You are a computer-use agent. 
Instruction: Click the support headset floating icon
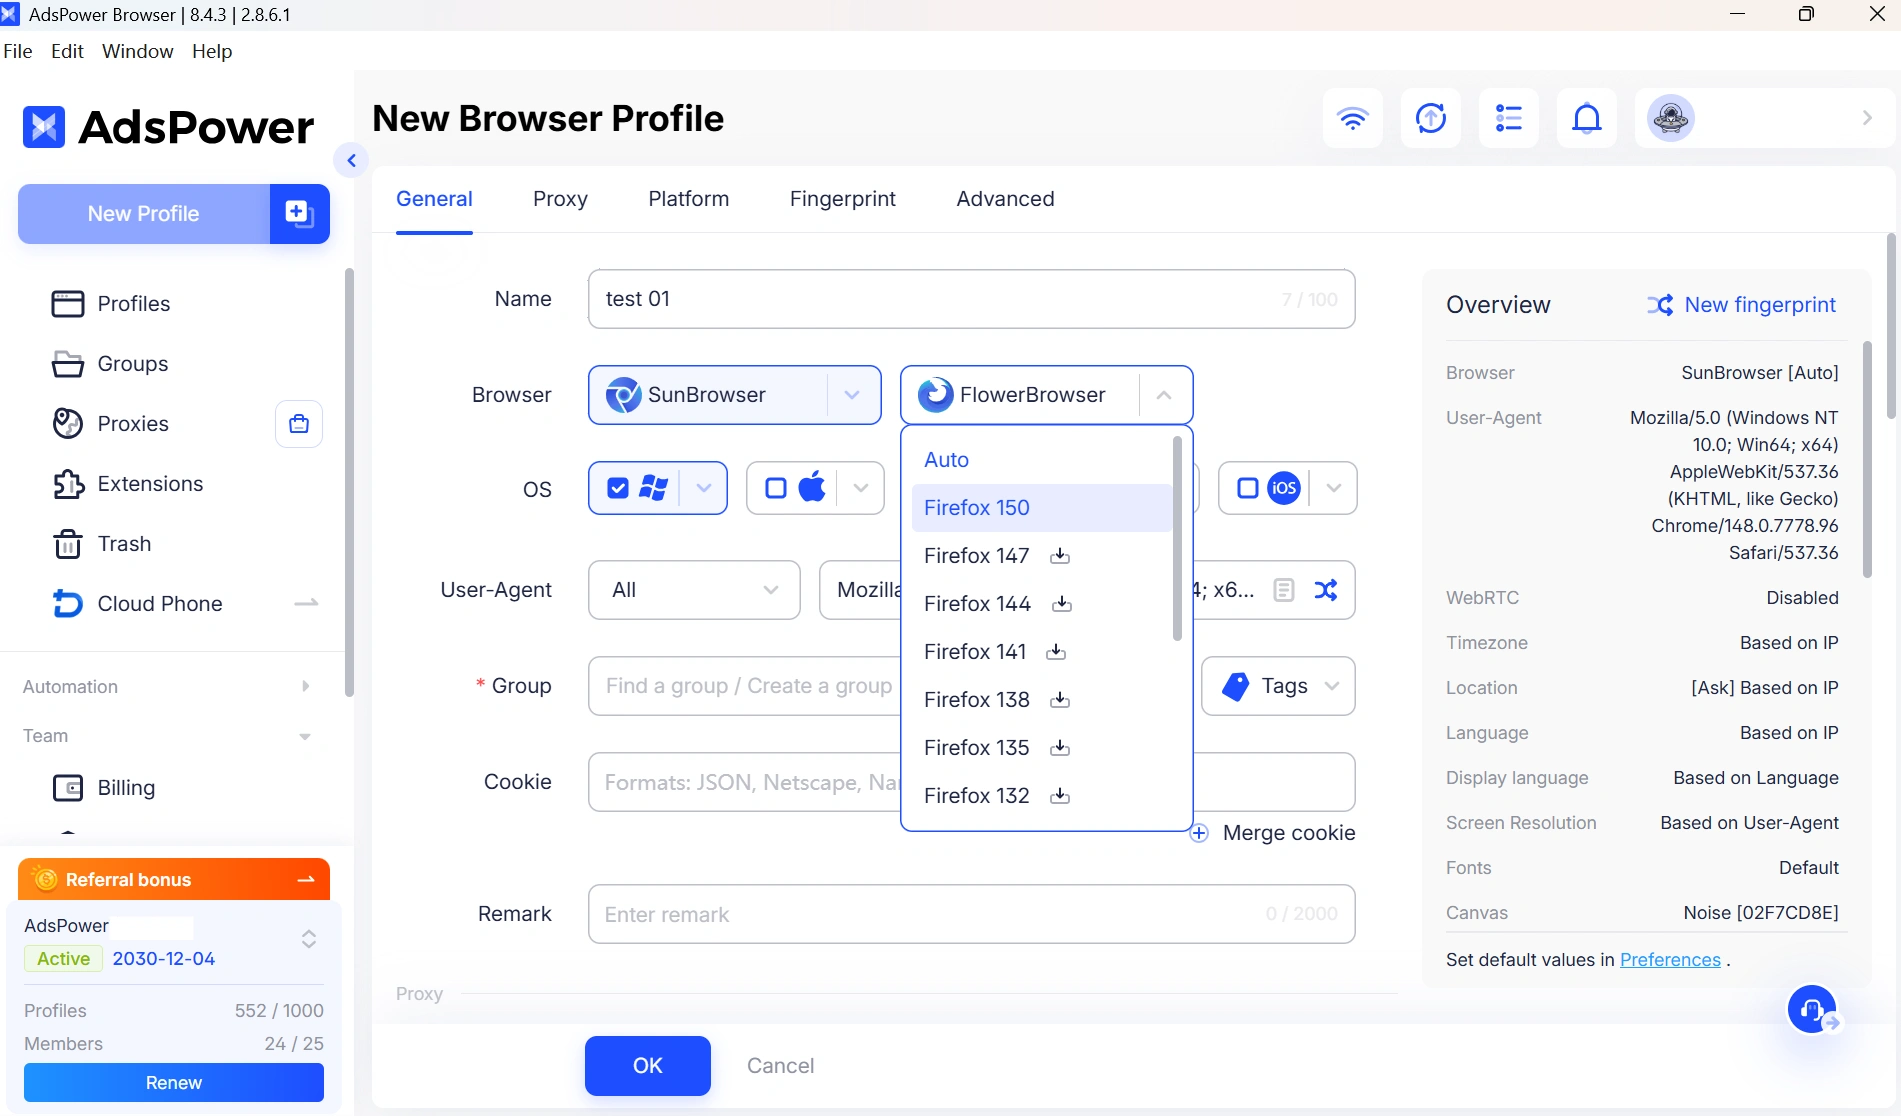[x=1812, y=1009]
